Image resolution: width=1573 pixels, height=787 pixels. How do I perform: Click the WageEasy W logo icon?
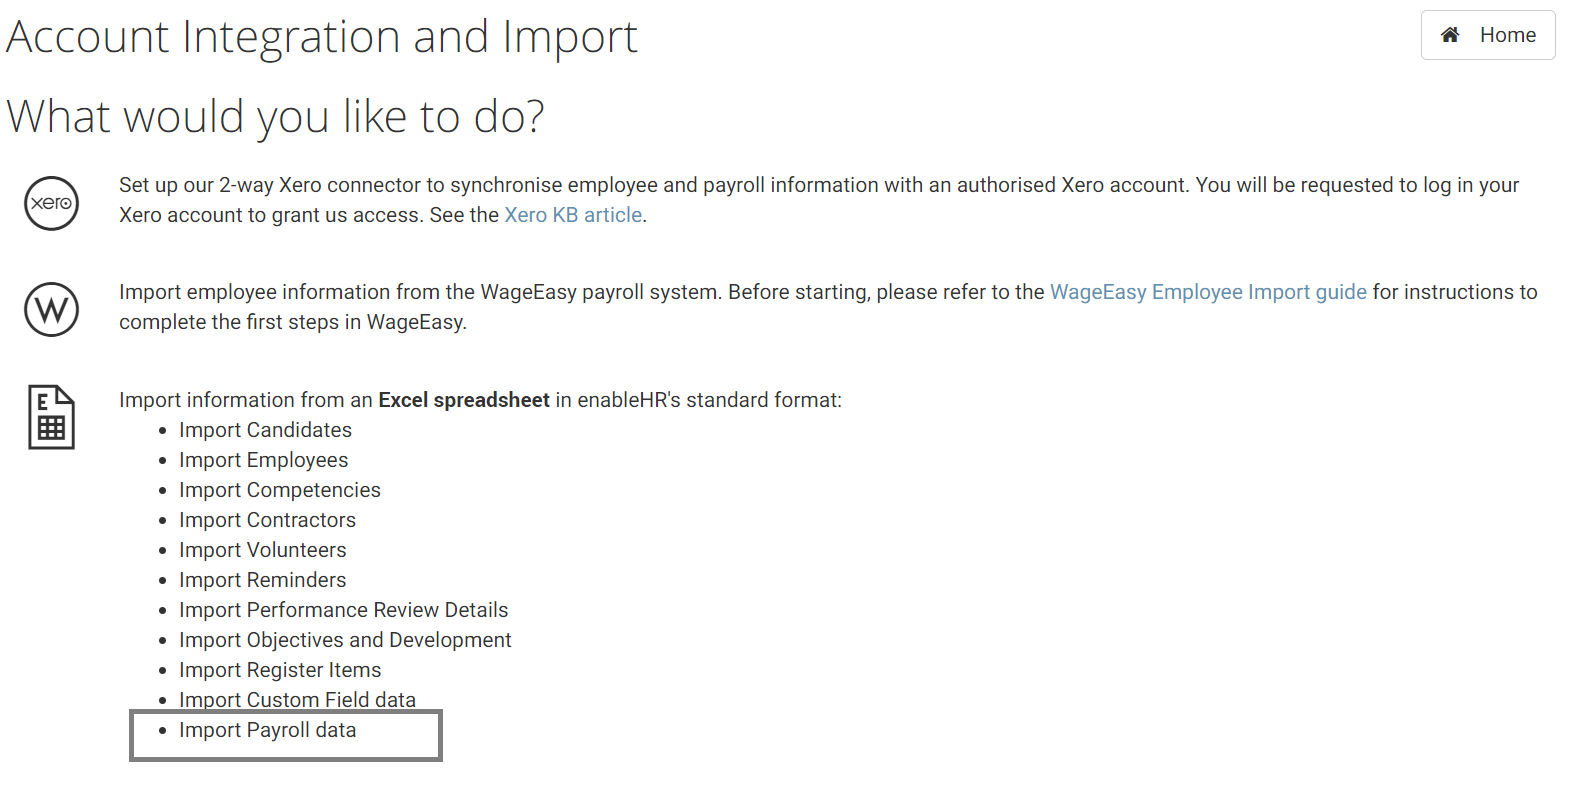(x=51, y=309)
